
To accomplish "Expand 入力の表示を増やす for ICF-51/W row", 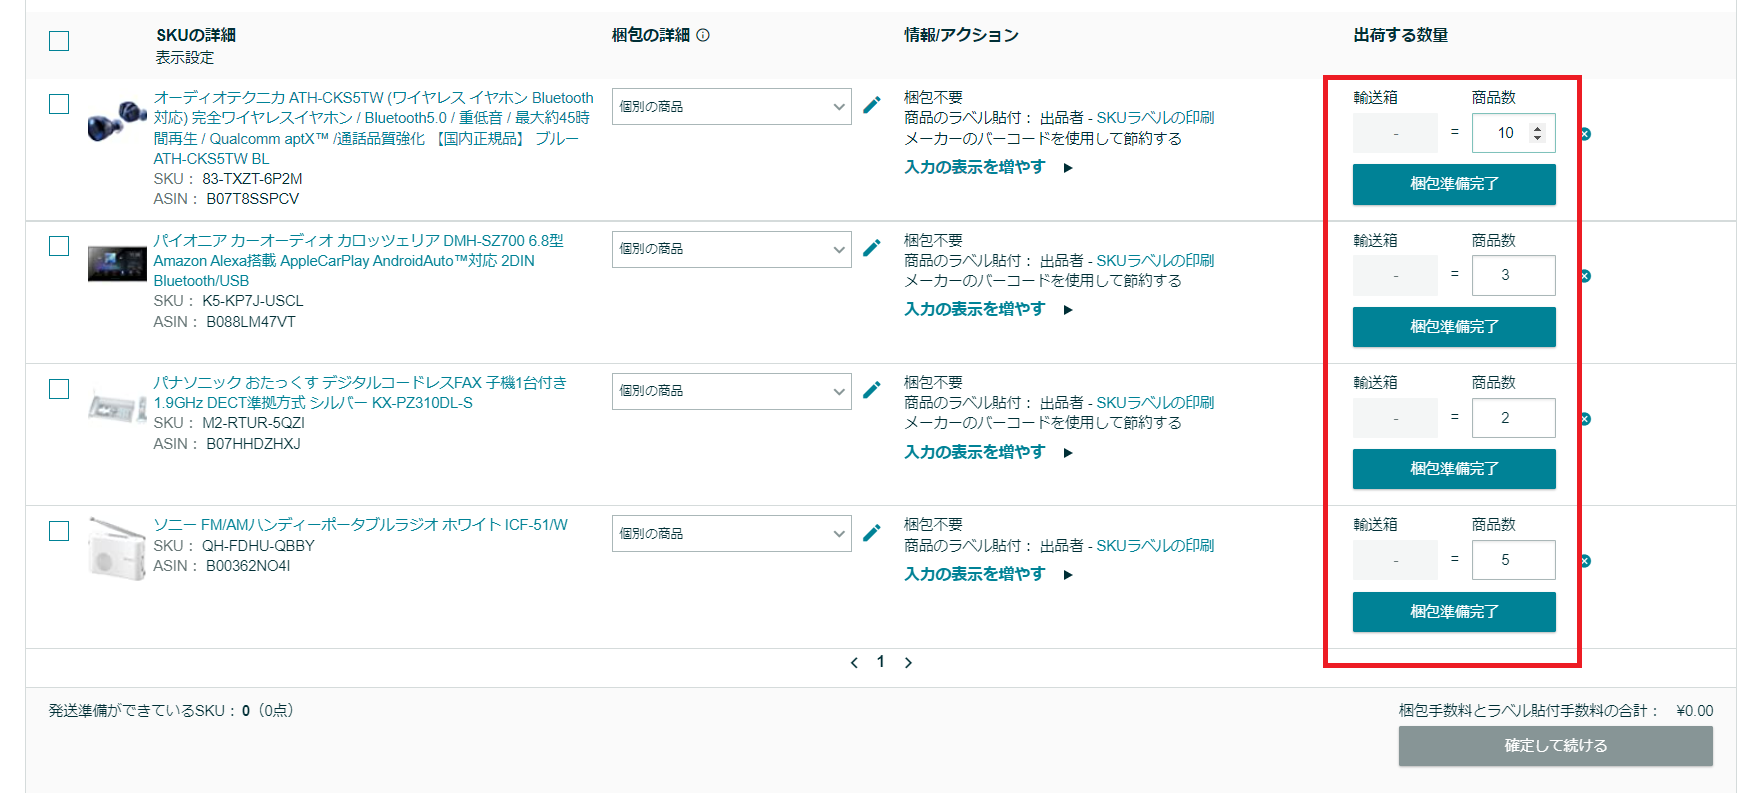I will (988, 574).
